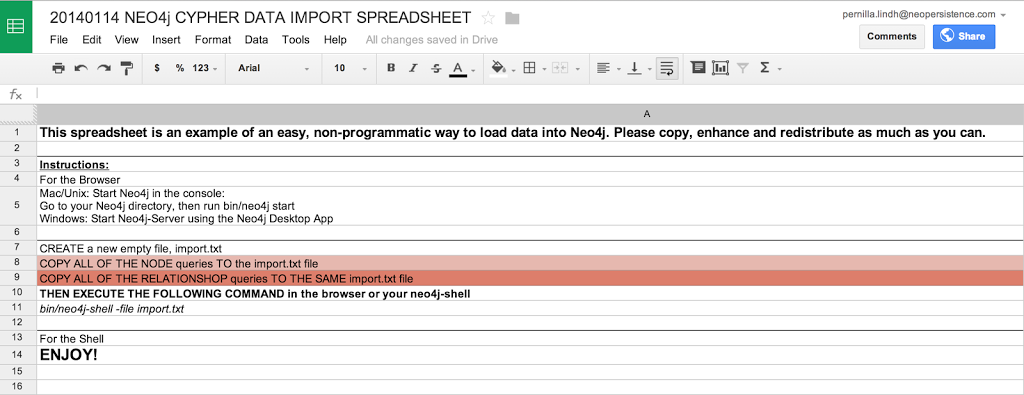Open the Data menu
This screenshot has height=395, width=1024.
click(257, 40)
